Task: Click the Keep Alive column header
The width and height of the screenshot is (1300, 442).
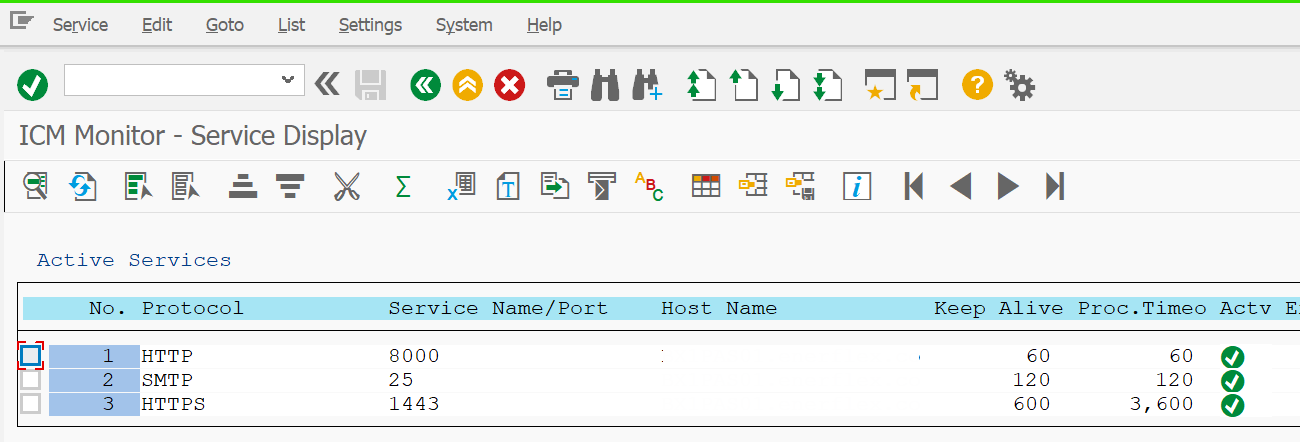Action: click(998, 308)
